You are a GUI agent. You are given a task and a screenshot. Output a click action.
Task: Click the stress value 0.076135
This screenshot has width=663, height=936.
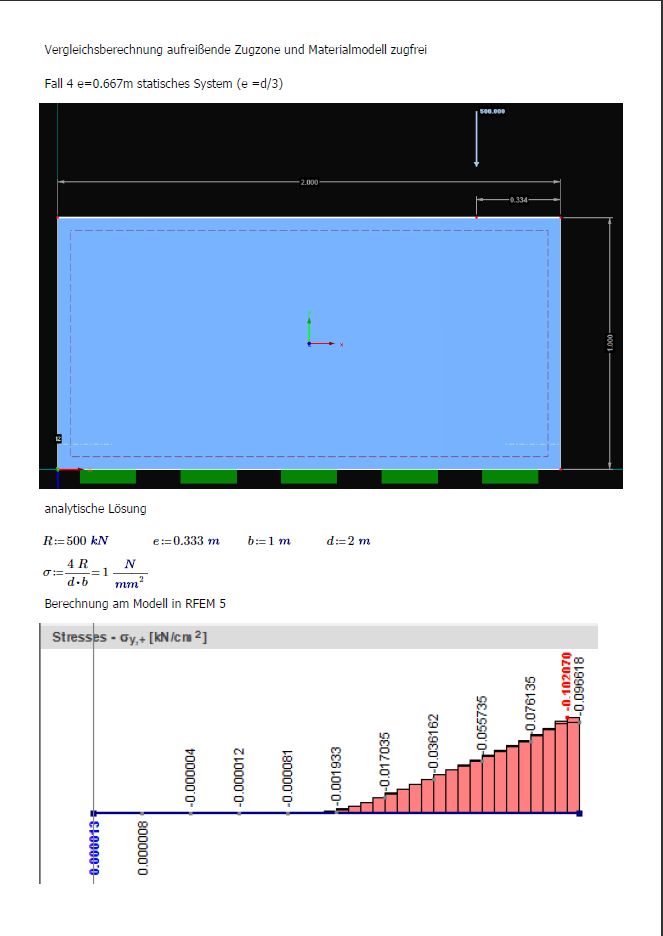pyautogui.click(x=530, y=703)
